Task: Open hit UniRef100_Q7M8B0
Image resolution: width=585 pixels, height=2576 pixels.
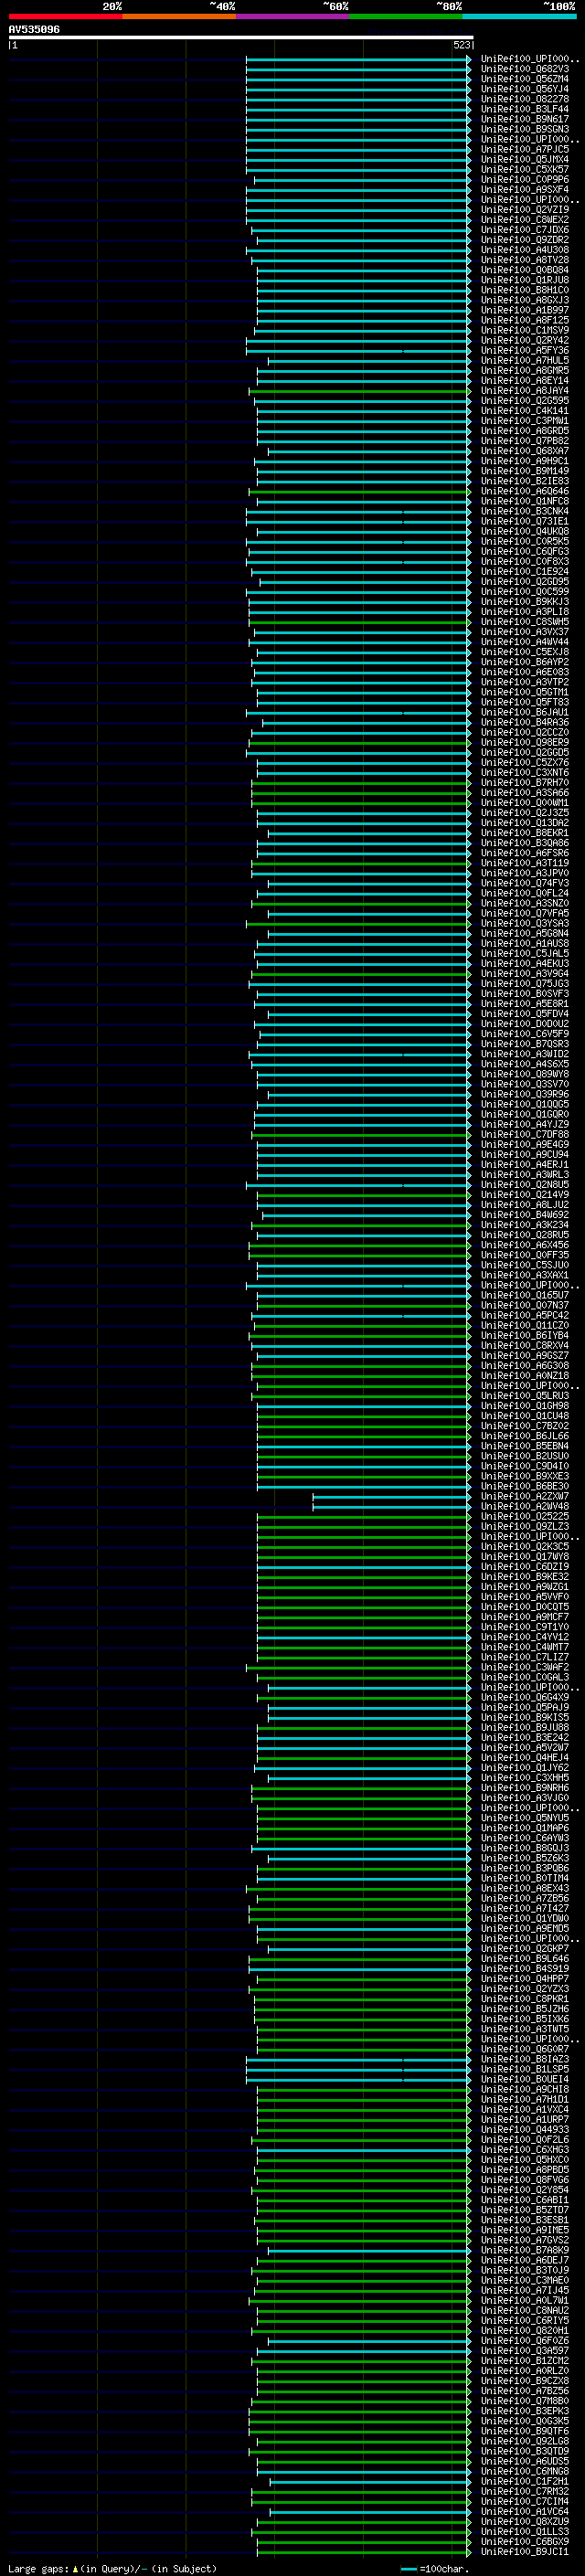Action: (x=525, y=2401)
